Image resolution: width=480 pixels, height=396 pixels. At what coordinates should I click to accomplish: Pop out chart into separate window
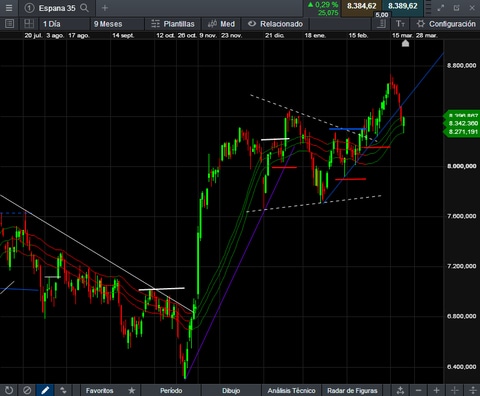457,8
